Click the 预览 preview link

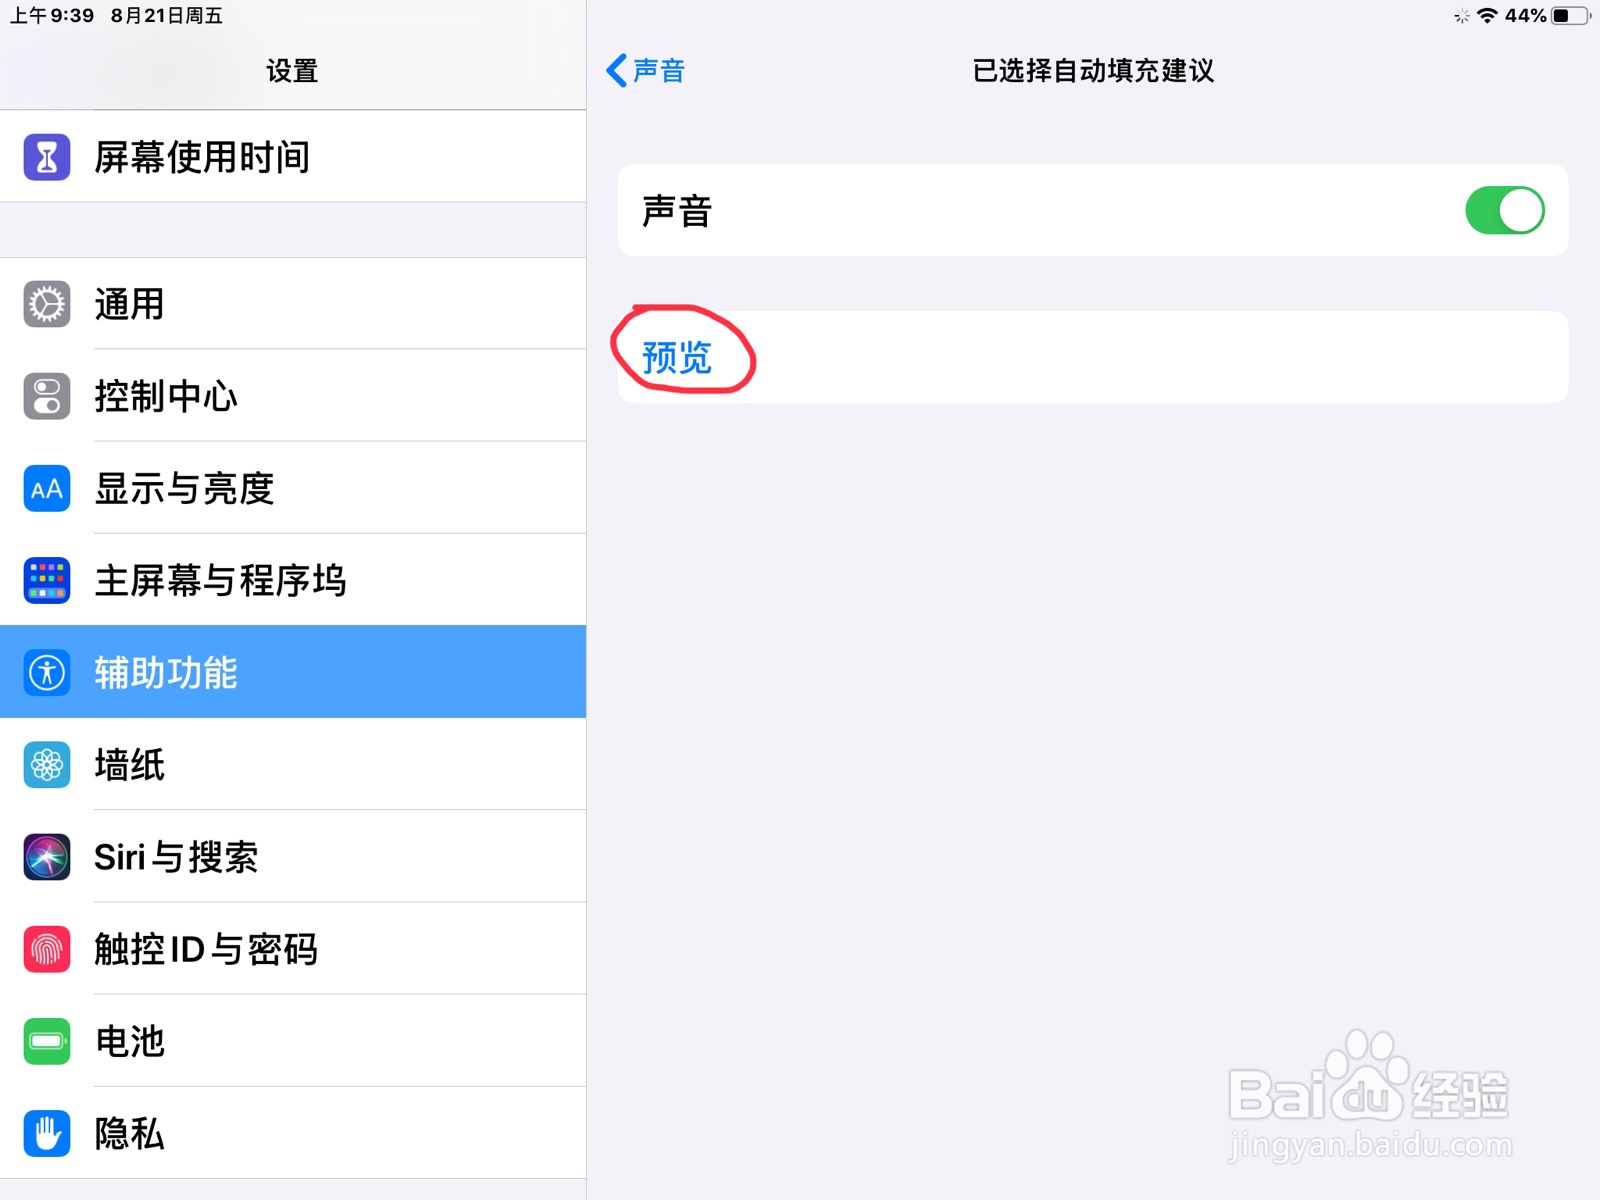[x=677, y=357]
